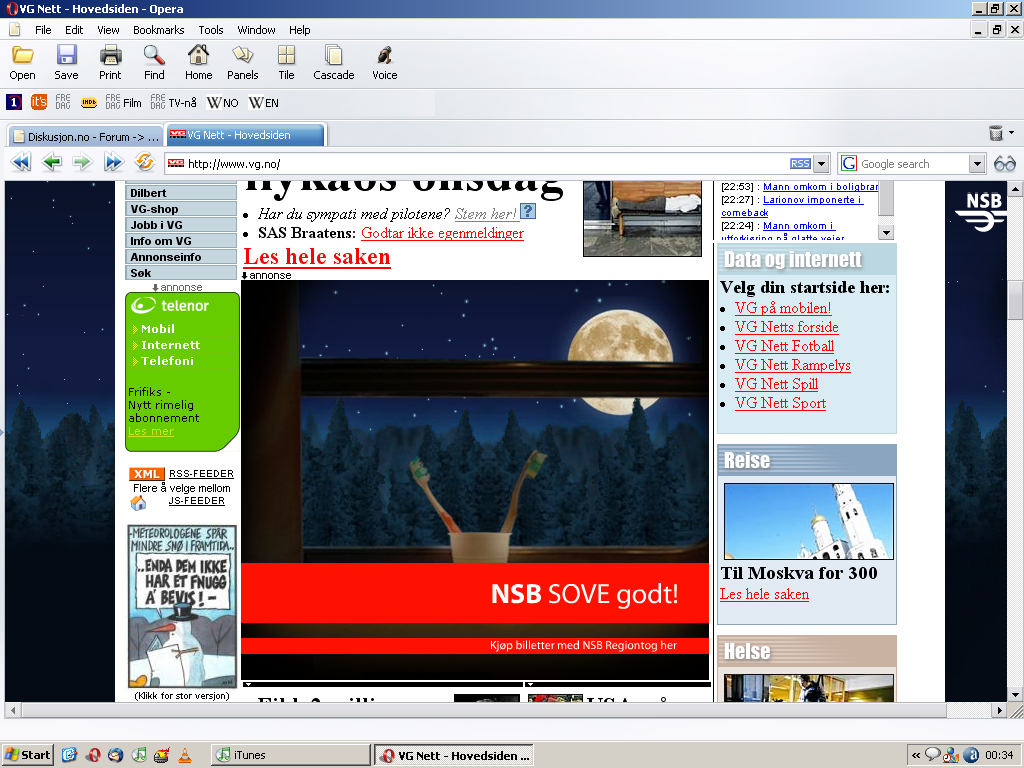
Task: Click the Fast forward navigation button
Action: pyautogui.click(x=114, y=161)
